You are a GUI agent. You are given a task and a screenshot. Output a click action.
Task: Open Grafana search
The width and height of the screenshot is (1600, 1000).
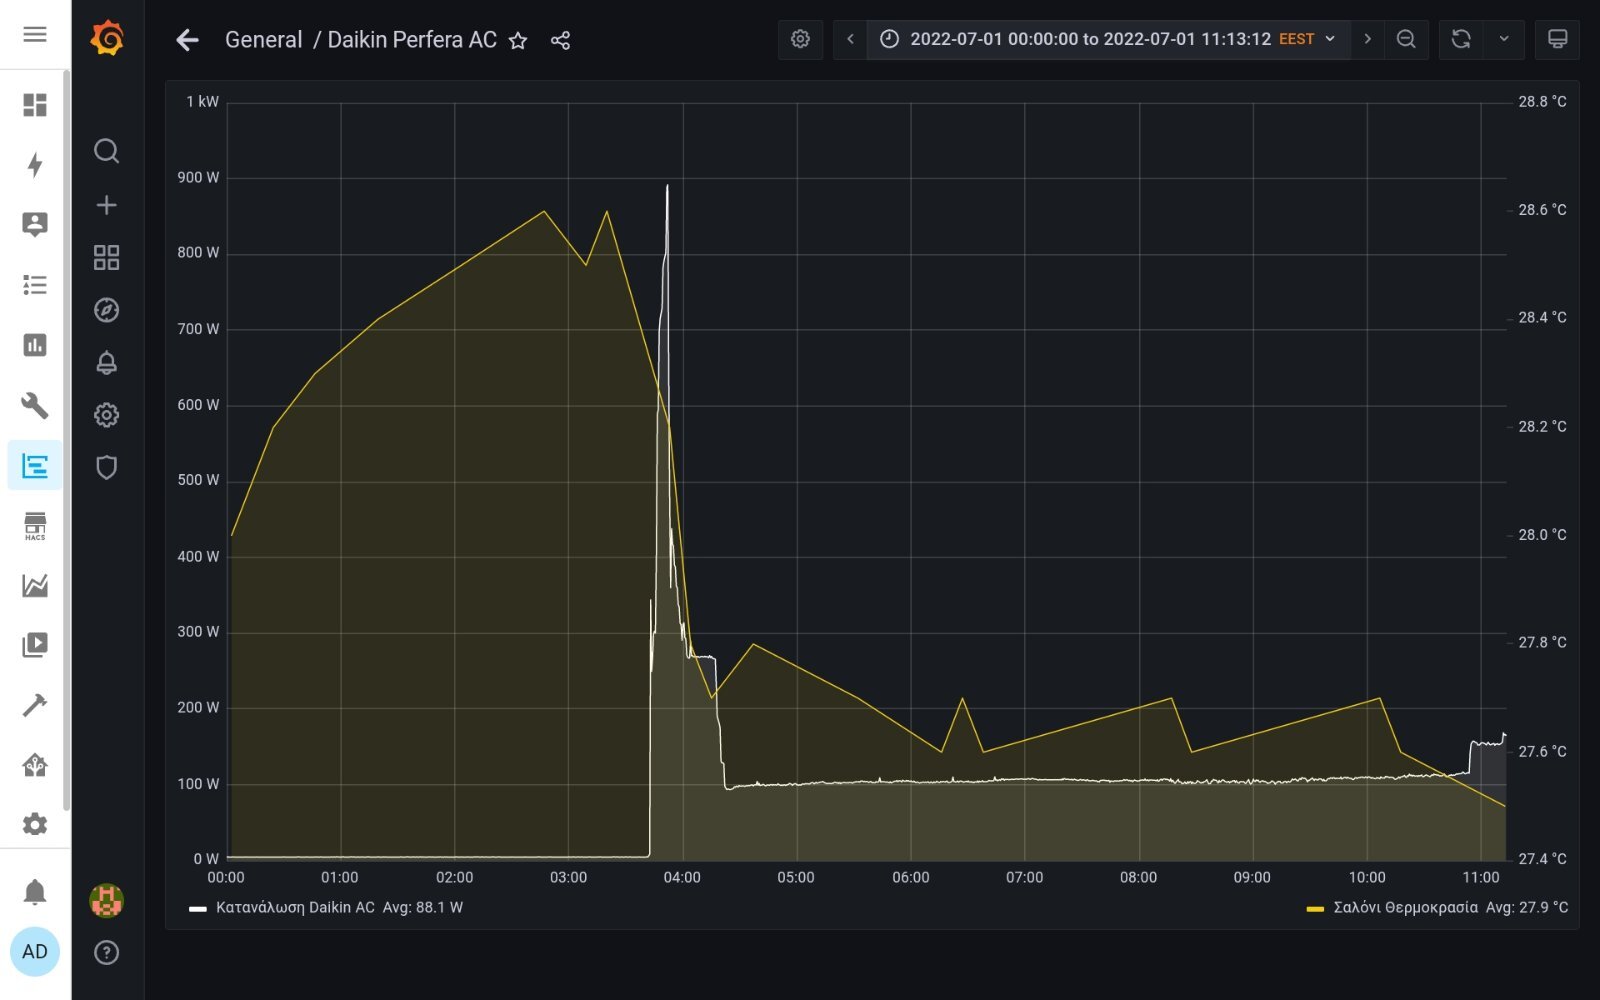click(106, 151)
